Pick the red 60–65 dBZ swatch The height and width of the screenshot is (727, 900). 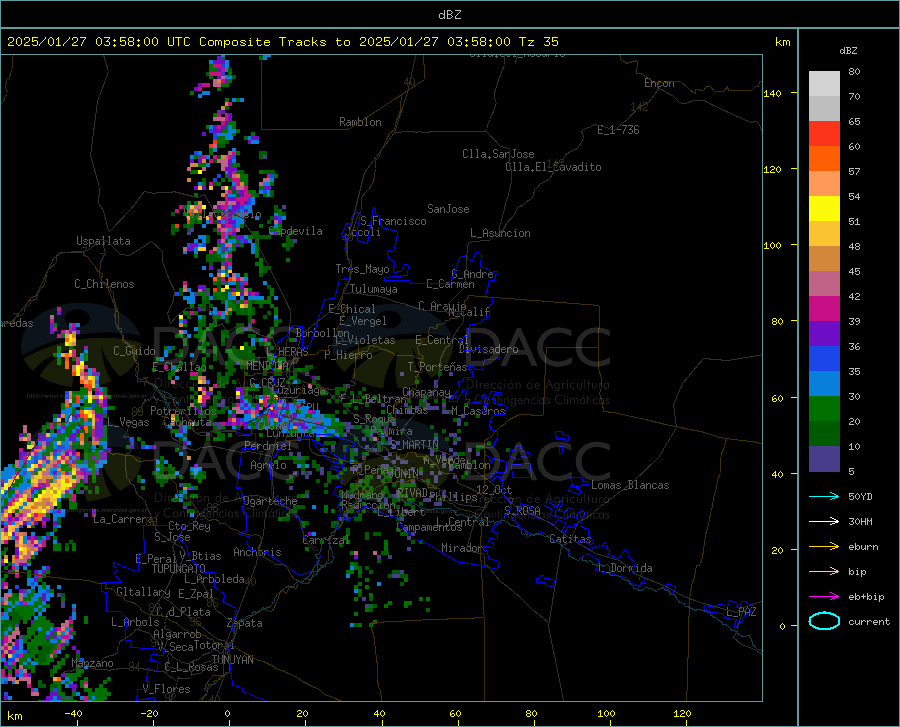coord(824,134)
